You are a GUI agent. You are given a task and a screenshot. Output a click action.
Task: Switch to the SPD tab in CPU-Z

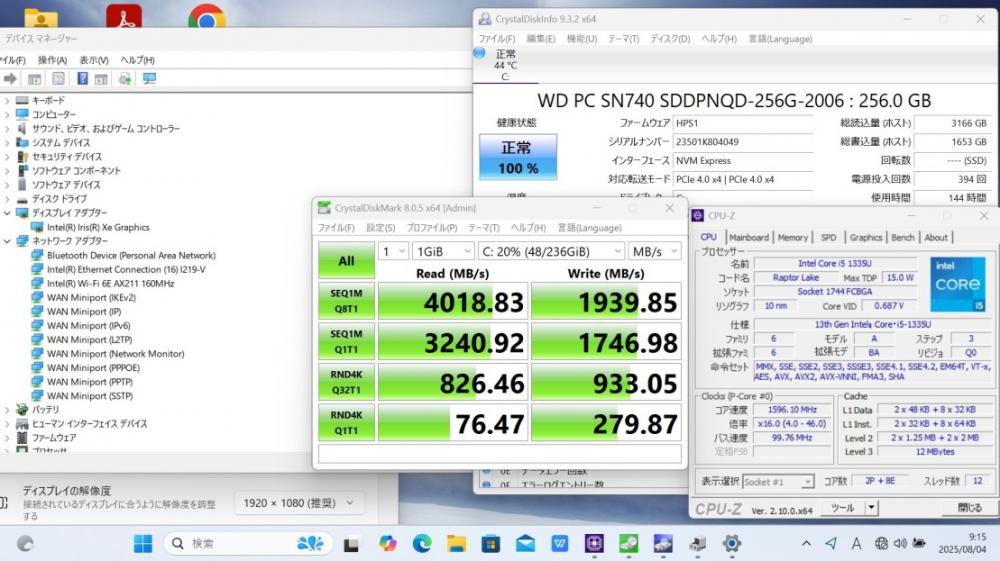828,237
